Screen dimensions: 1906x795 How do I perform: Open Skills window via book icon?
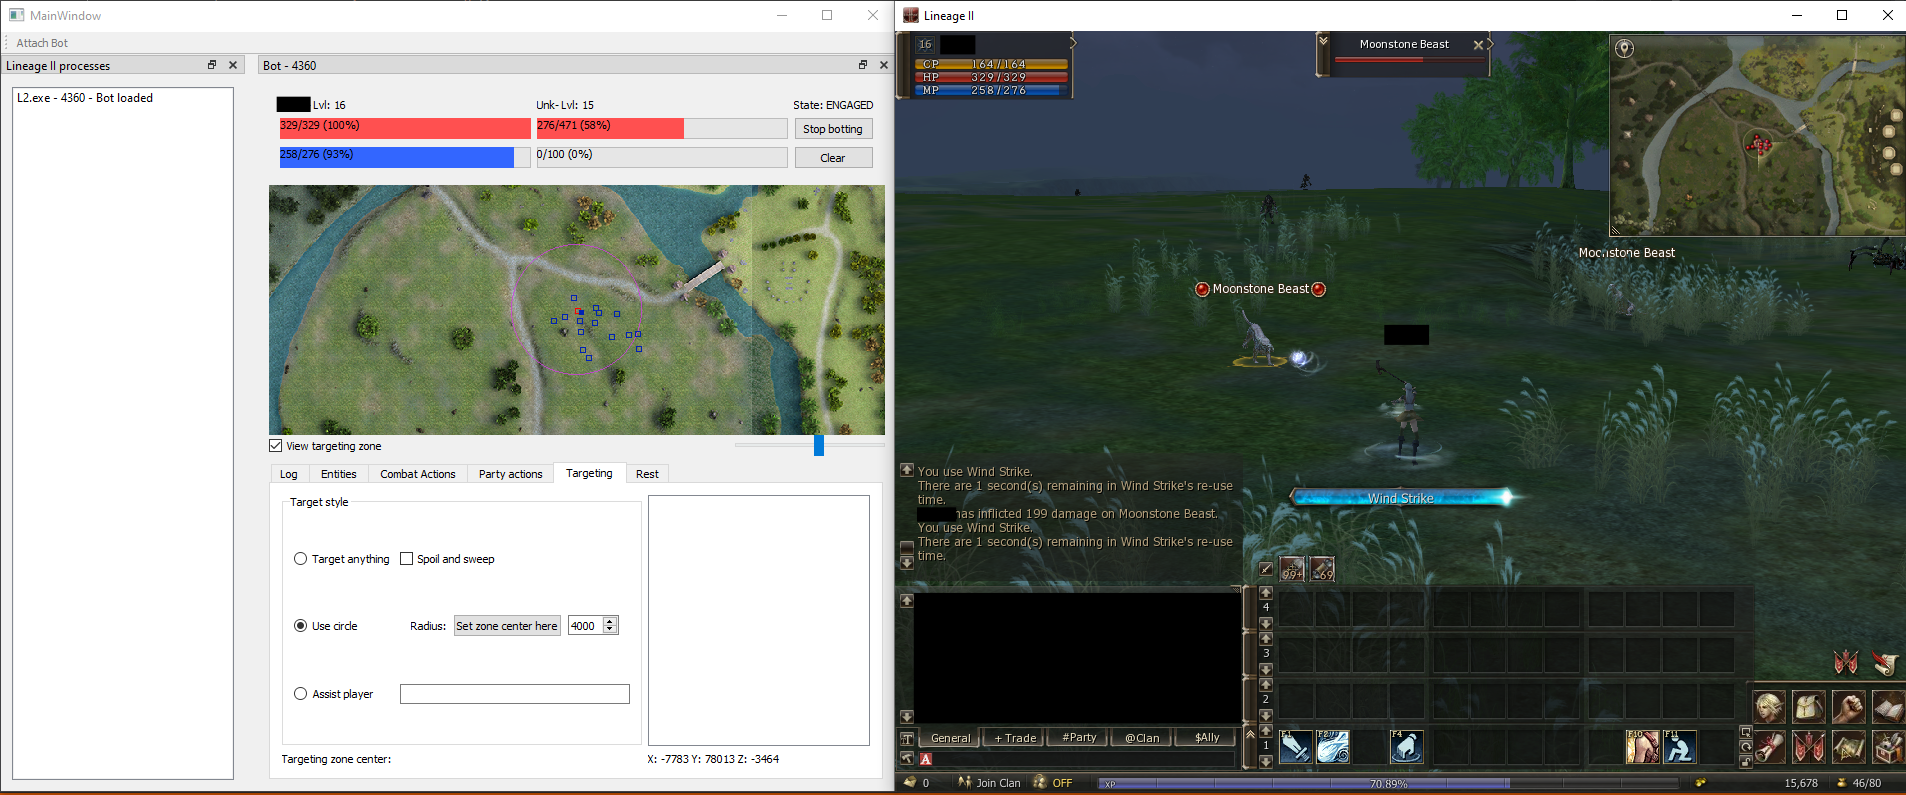(1888, 707)
